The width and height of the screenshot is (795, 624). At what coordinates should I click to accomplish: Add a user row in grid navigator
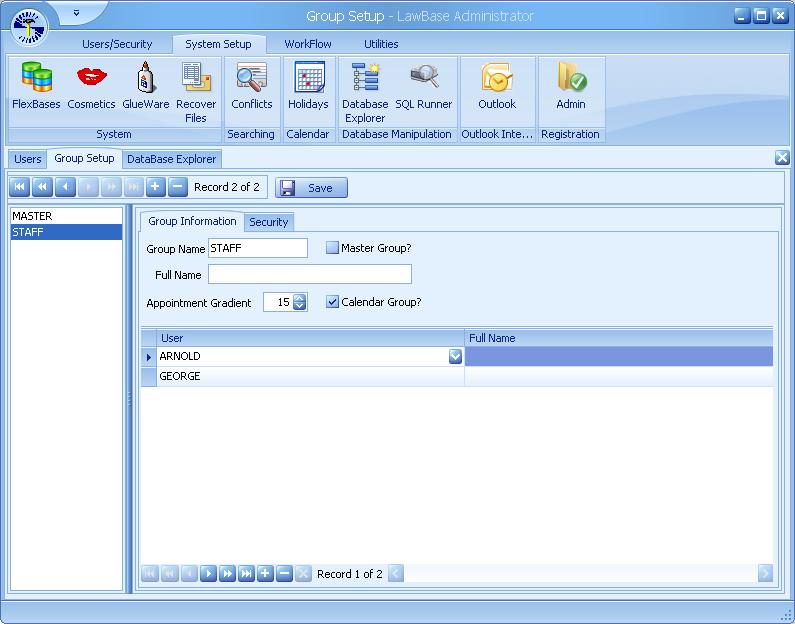click(x=265, y=574)
